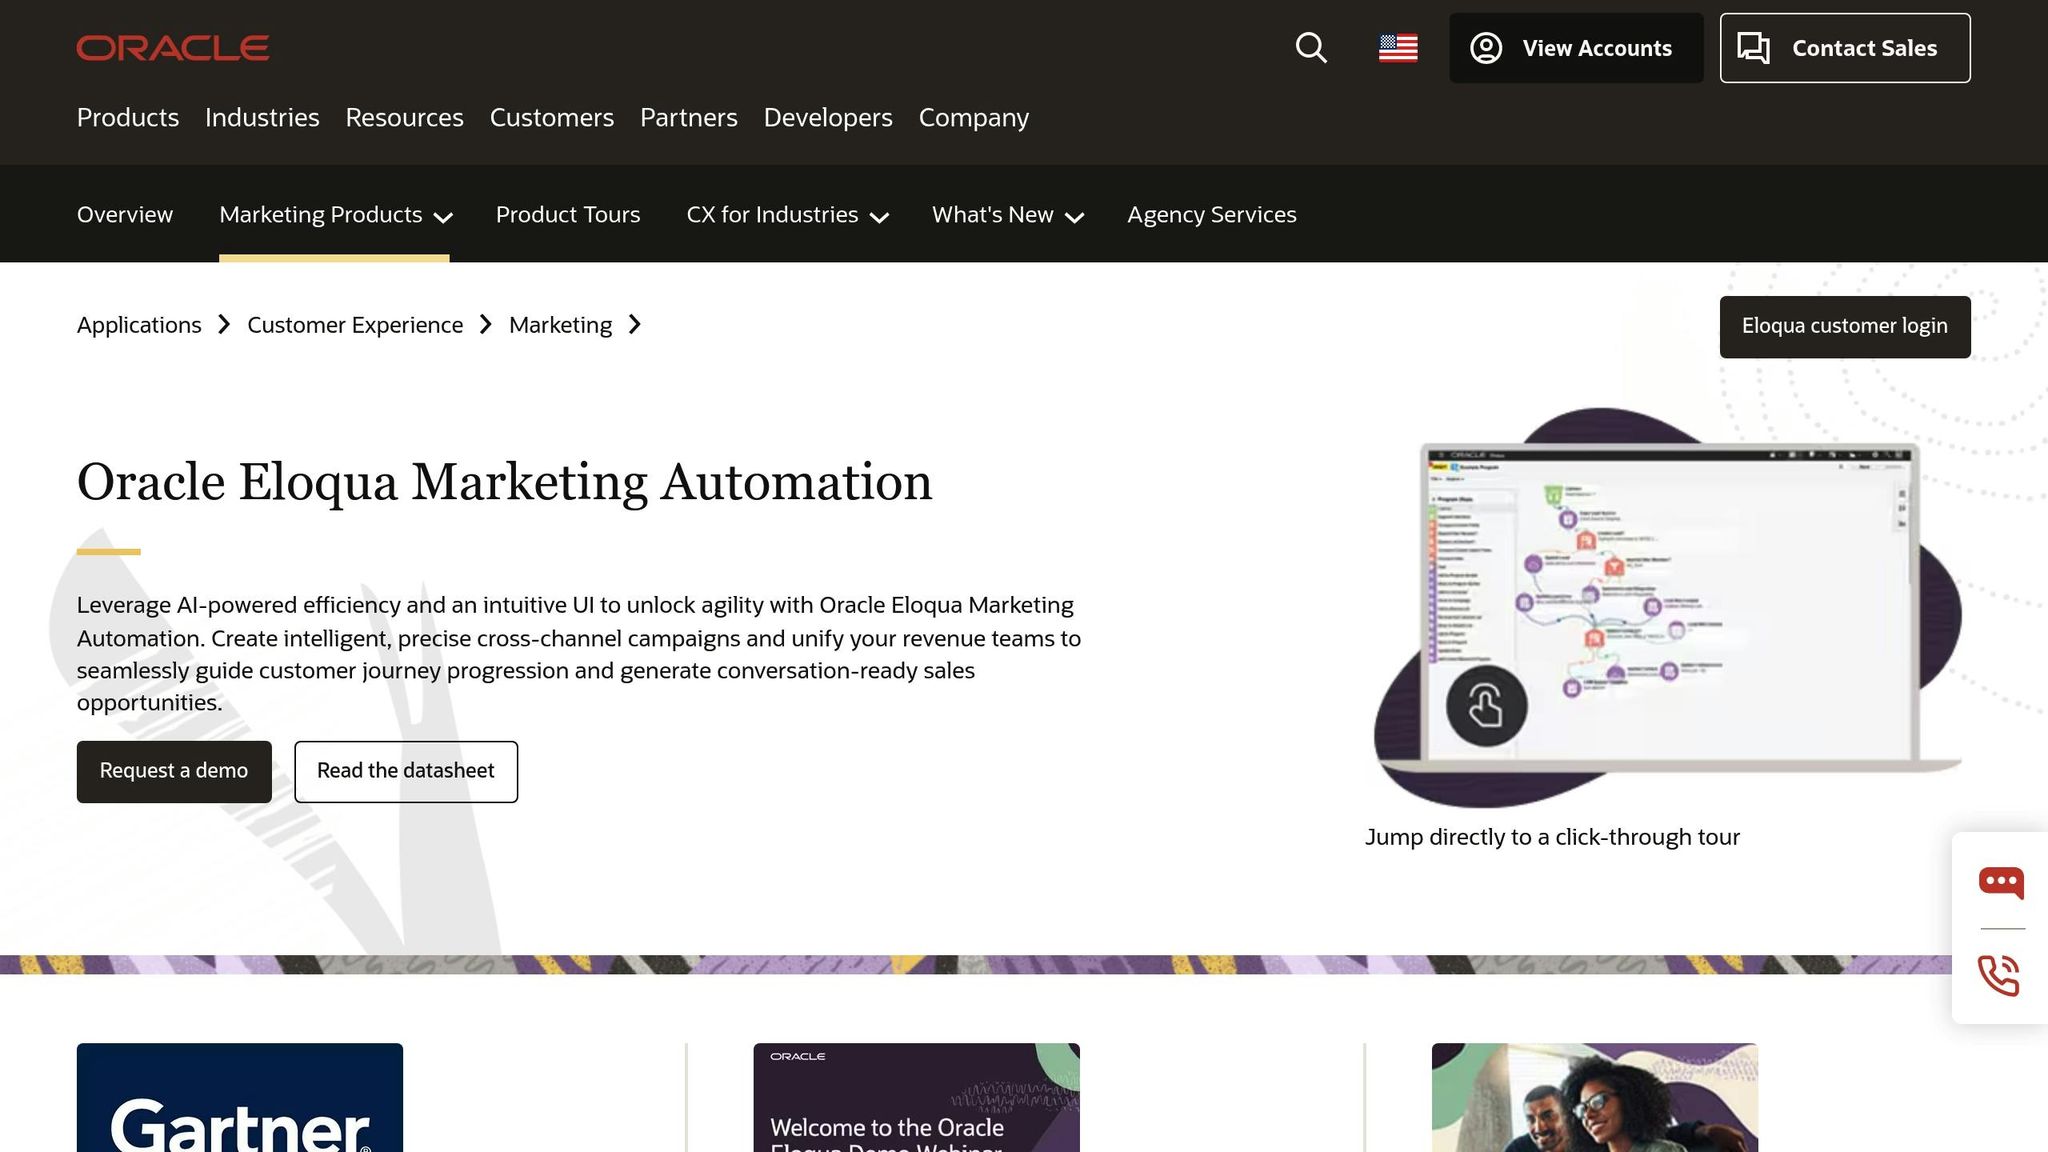The height and width of the screenshot is (1152, 2048).
Task: Click the red phone call icon
Action: pyautogui.click(x=1999, y=975)
